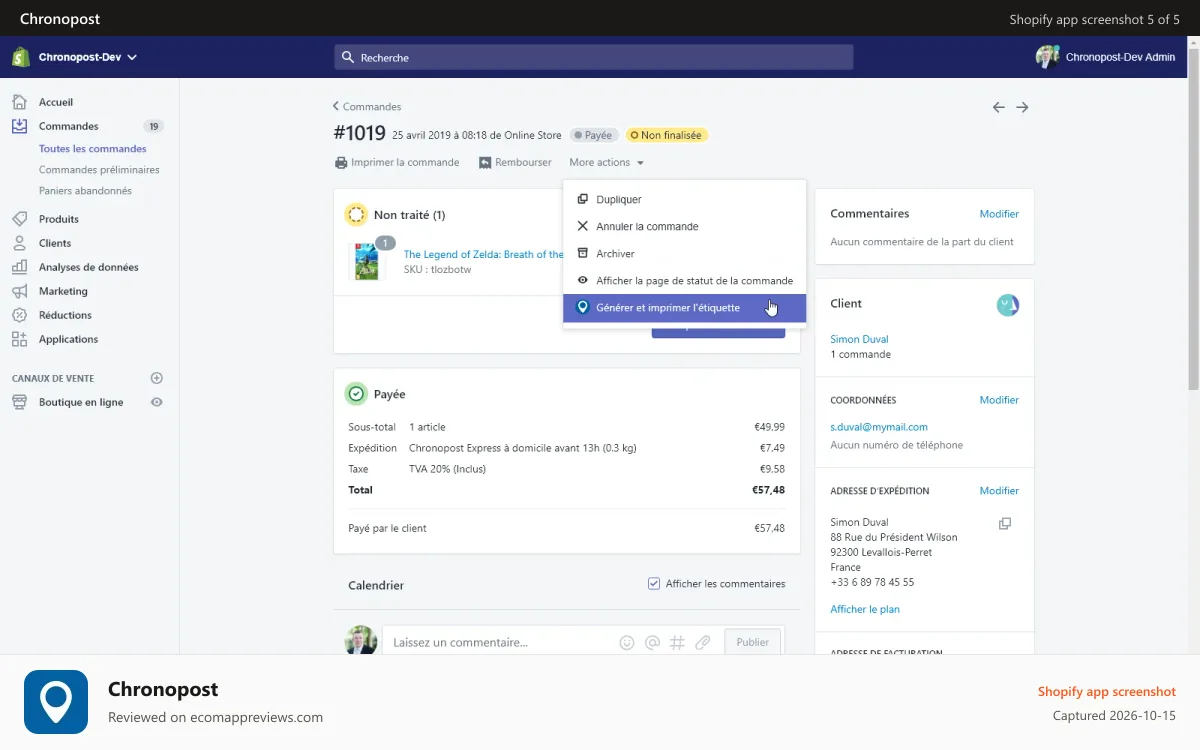Click the Analyses de données chart icon

point(19,267)
